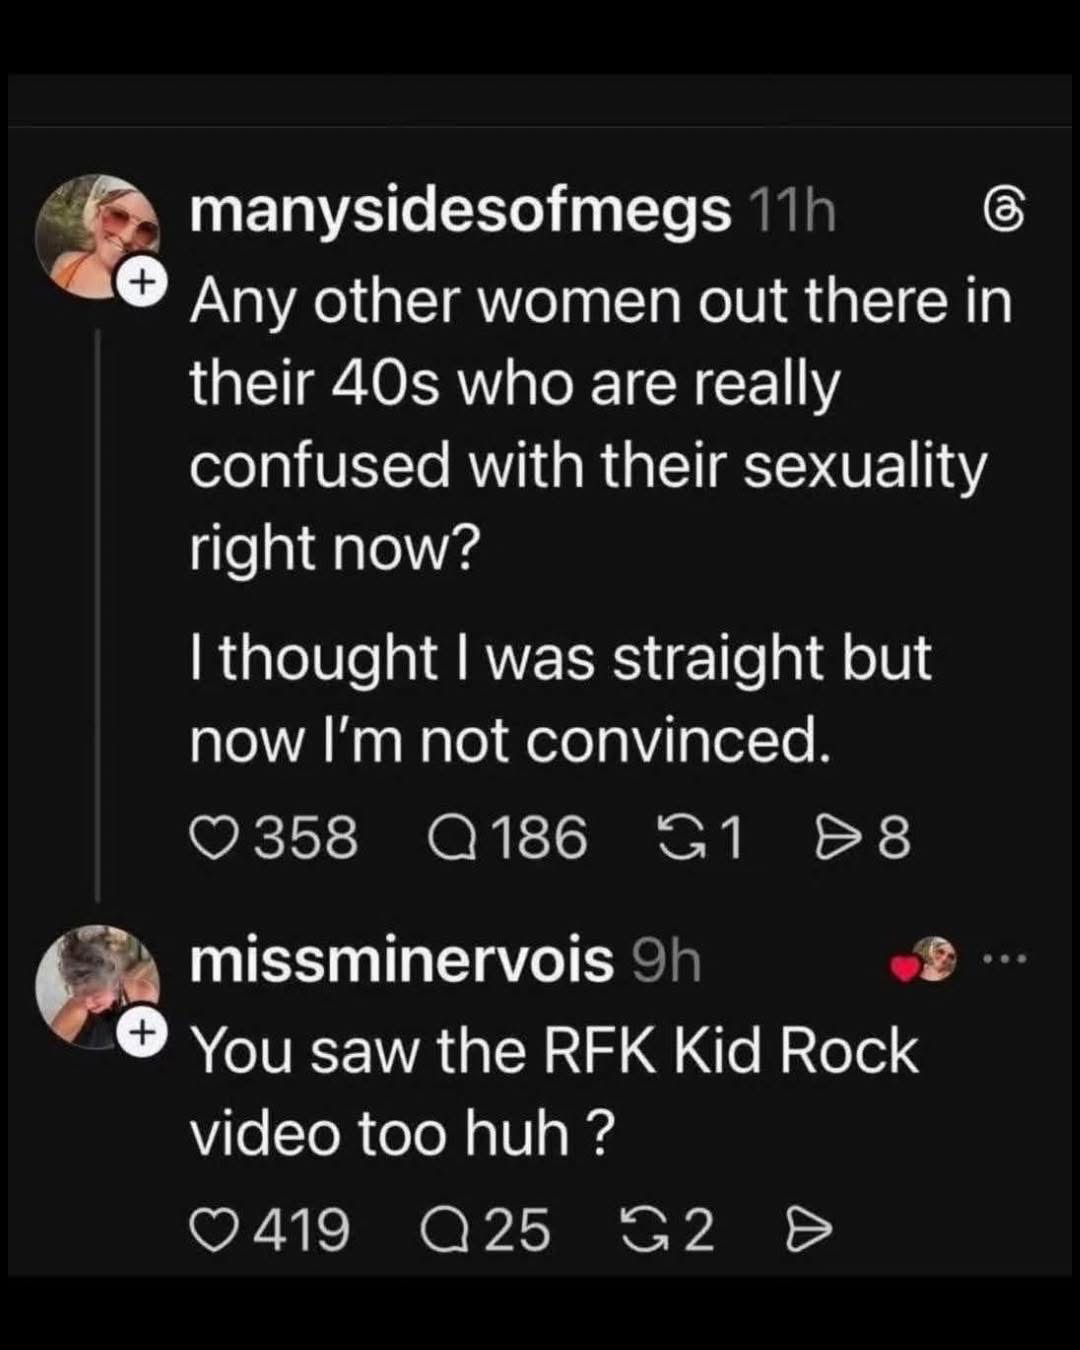1080x1350 pixels.
Task: Follow manysidesofmegs via plus badge
Action: tap(143, 281)
